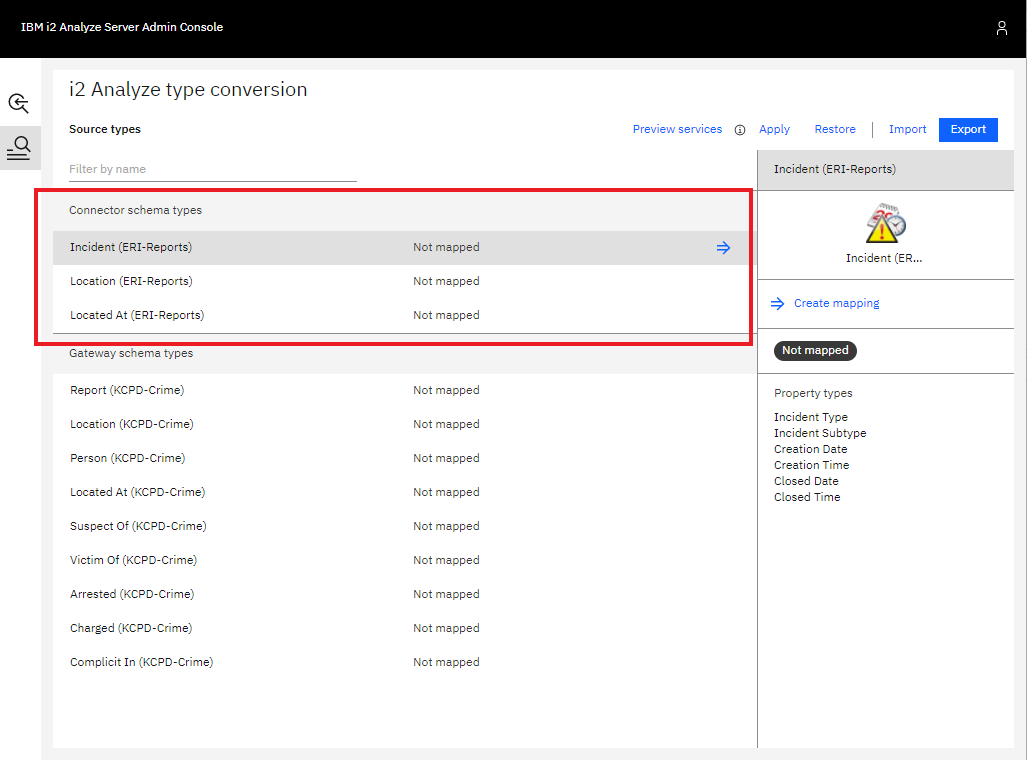Open the search-zoom sidebar icon

19,103
